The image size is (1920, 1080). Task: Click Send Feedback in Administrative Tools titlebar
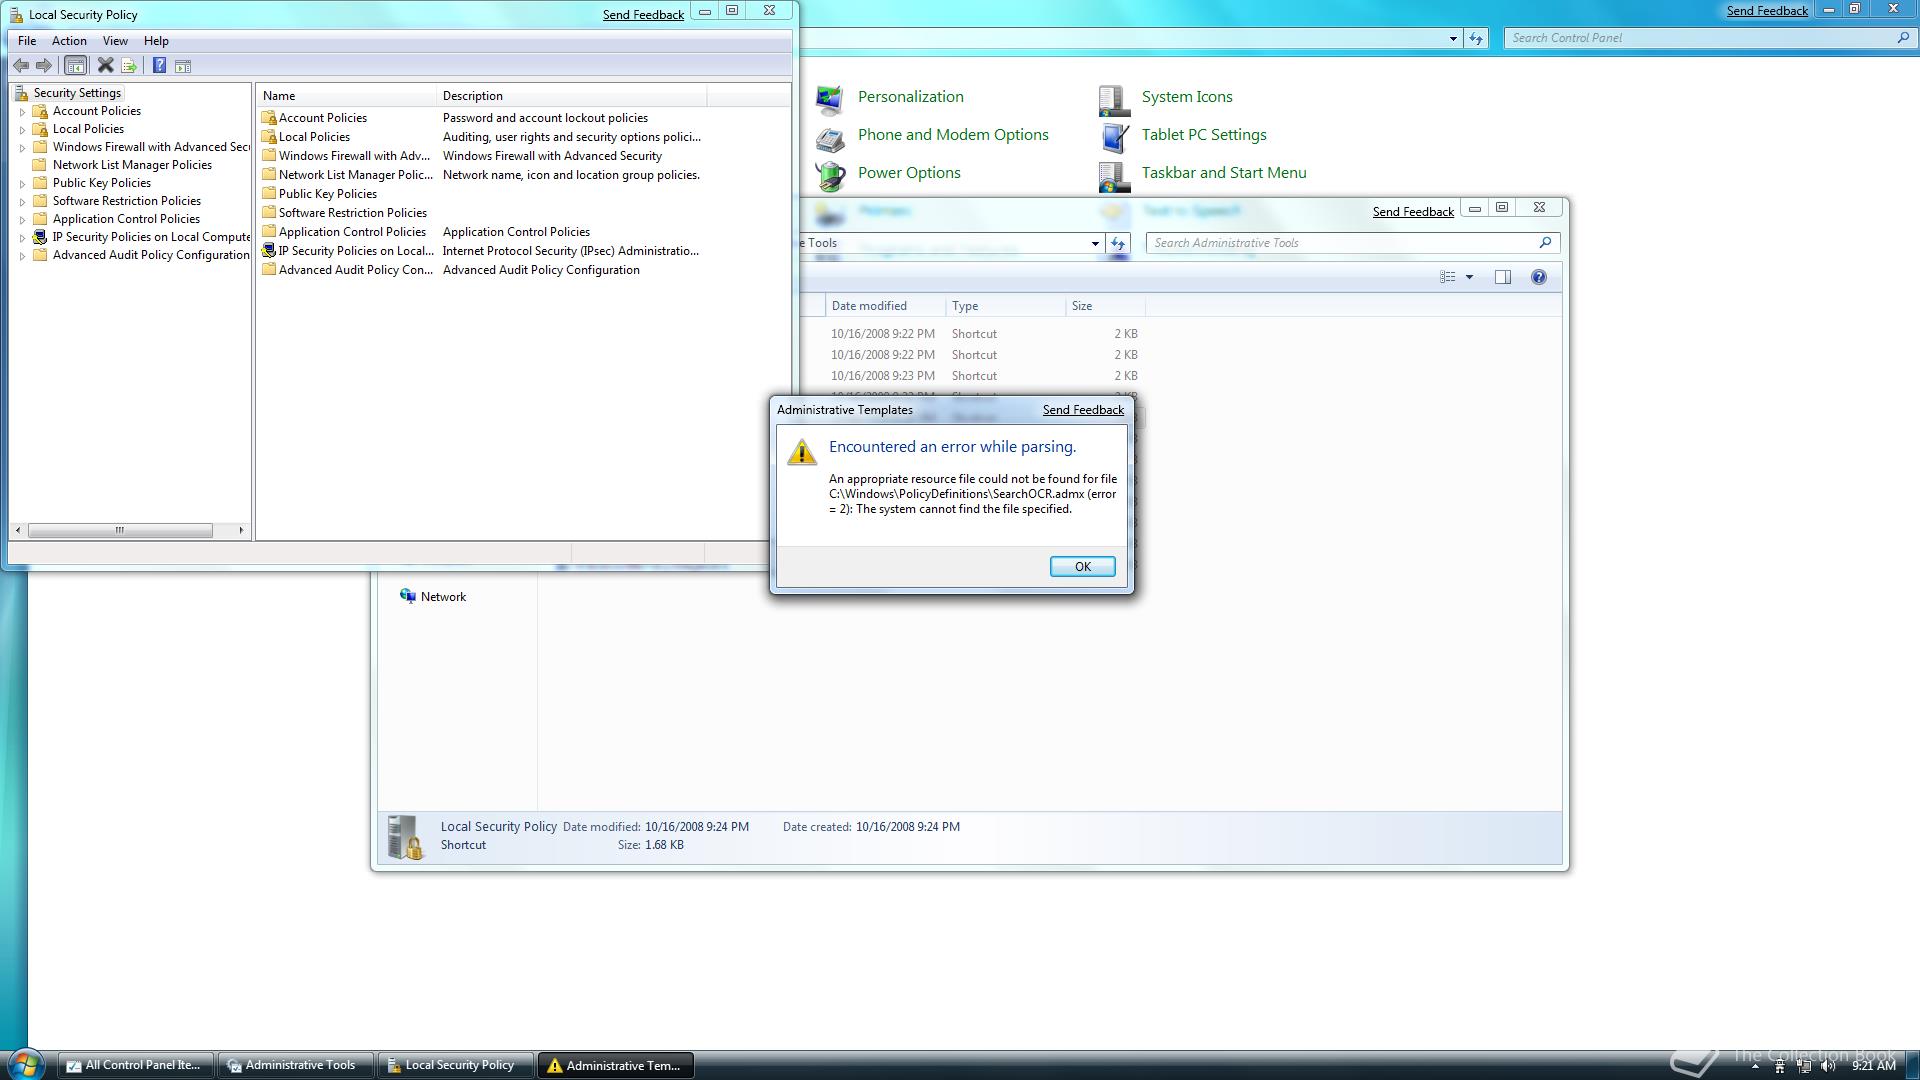point(1413,212)
